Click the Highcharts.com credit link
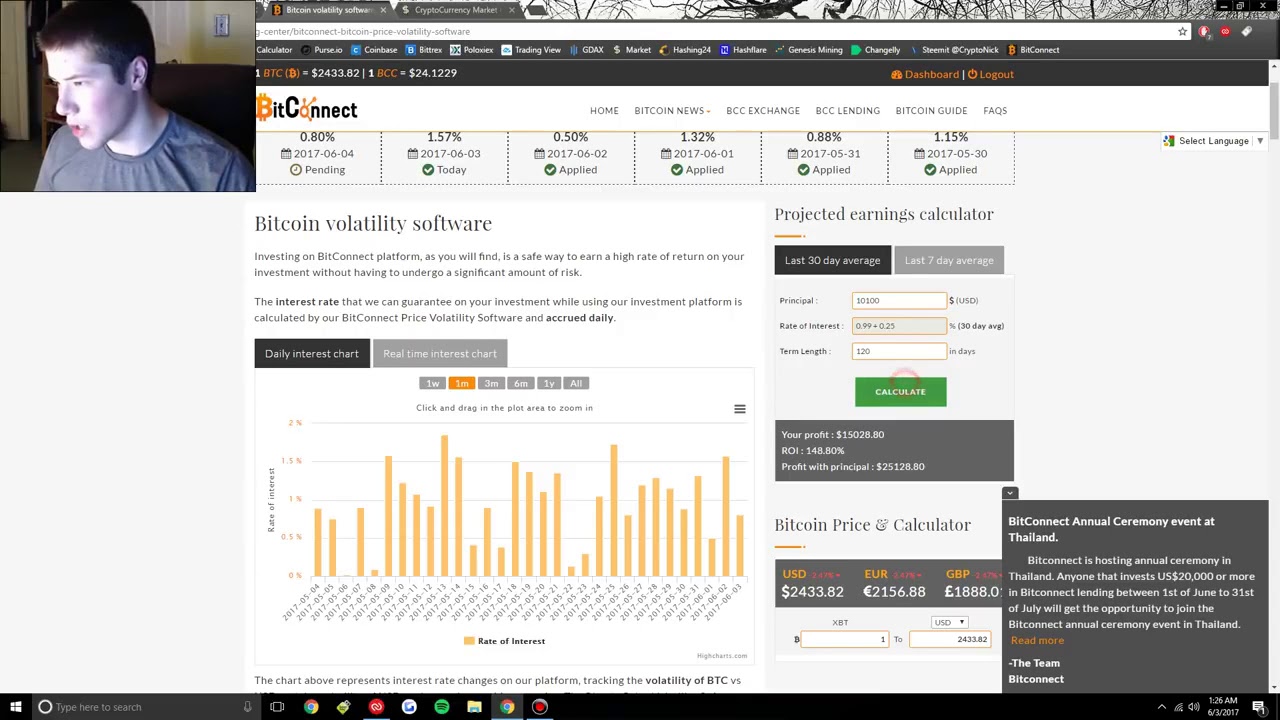The image size is (1280, 720). [x=722, y=656]
